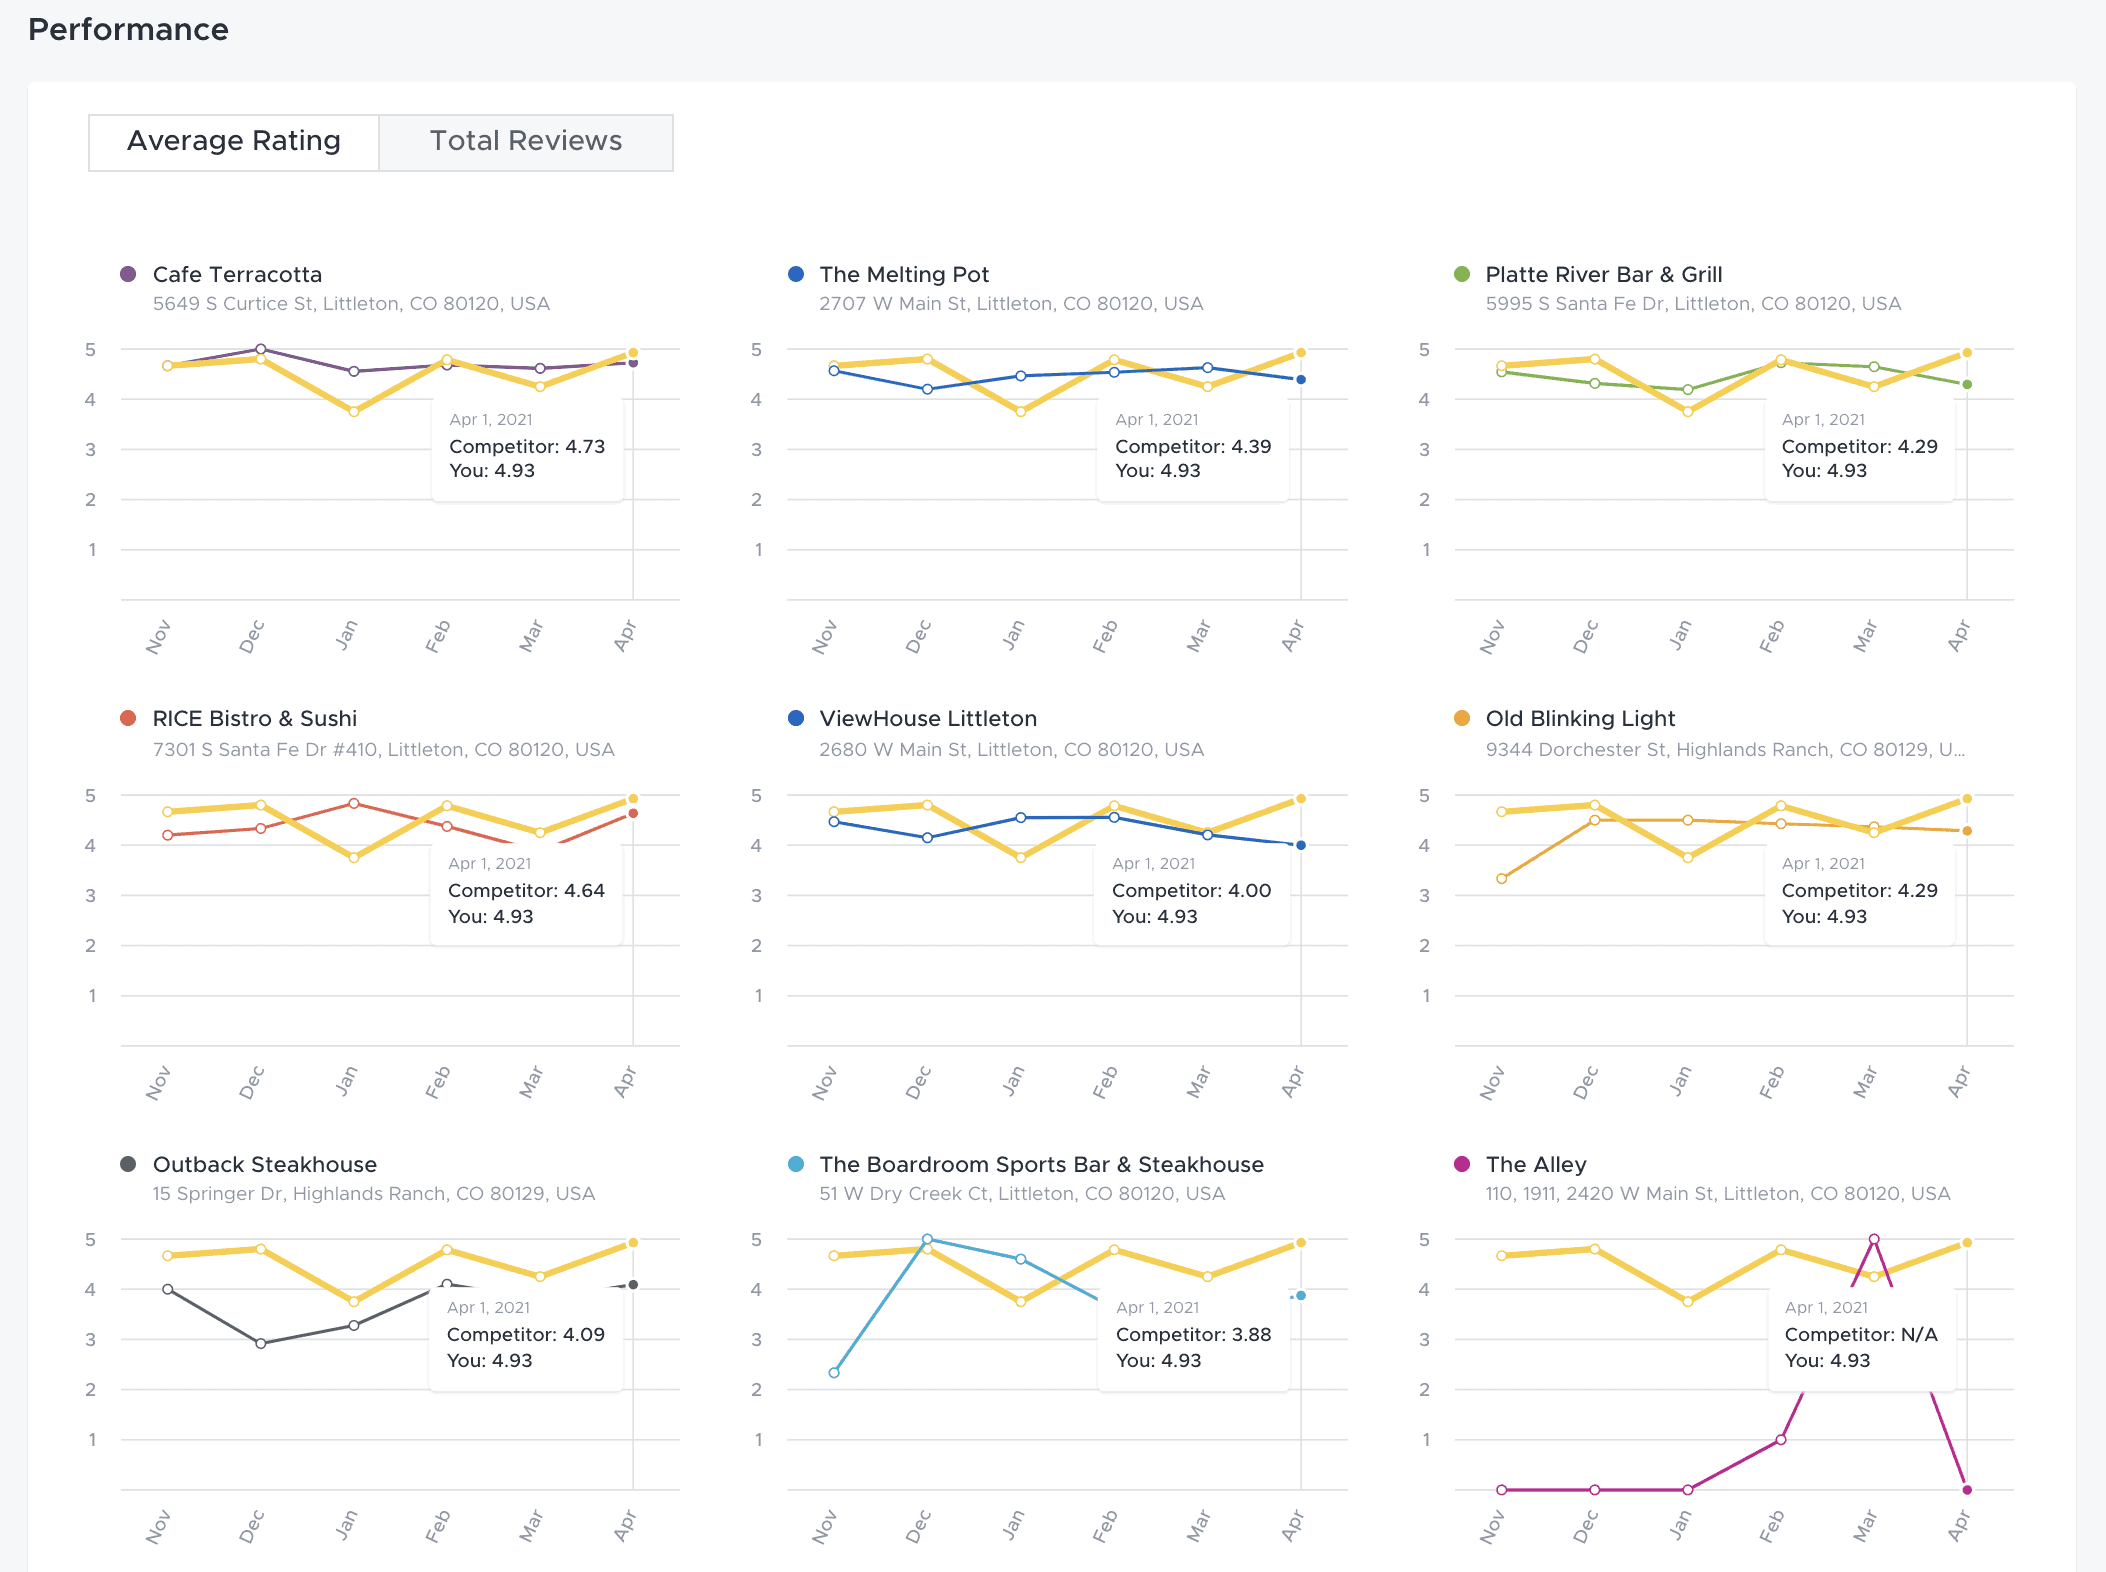Image resolution: width=2106 pixels, height=1572 pixels.
Task: Click ViewHouse Littleton's address text
Action: (x=1011, y=749)
